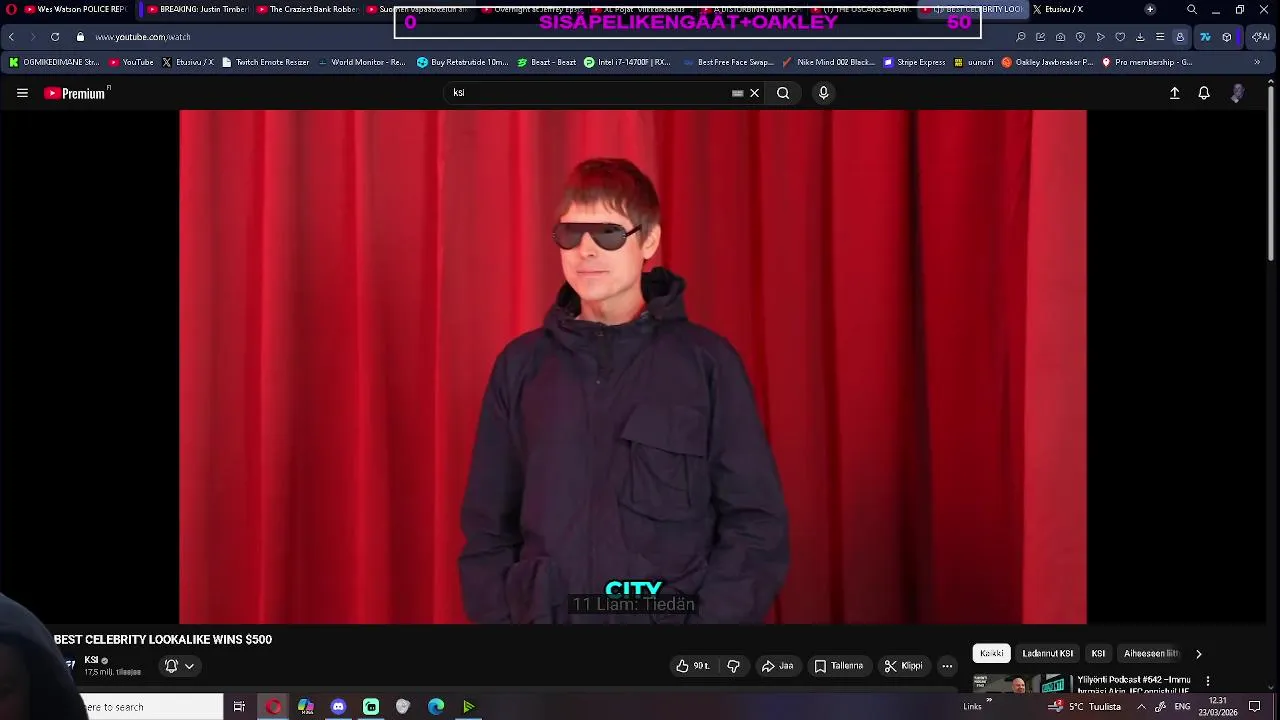The image size is (1280, 720).
Task: Open the 'Intel i7-14700F | RX...' bookmark
Action: pyautogui.click(x=627, y=62)
